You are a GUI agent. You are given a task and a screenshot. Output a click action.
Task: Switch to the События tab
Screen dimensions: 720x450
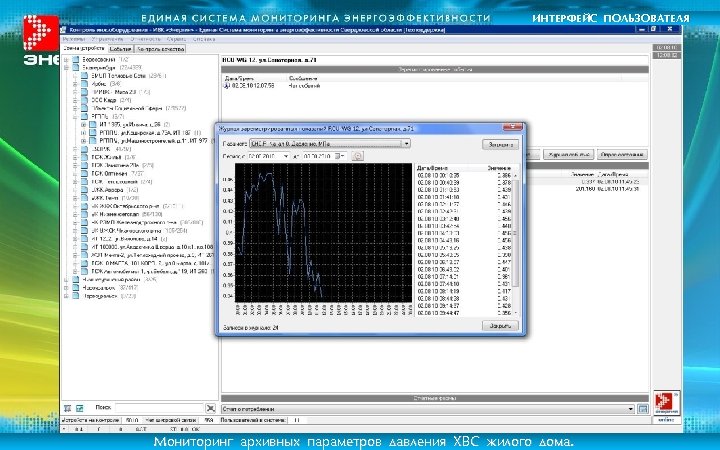click(x=121, y=48)
